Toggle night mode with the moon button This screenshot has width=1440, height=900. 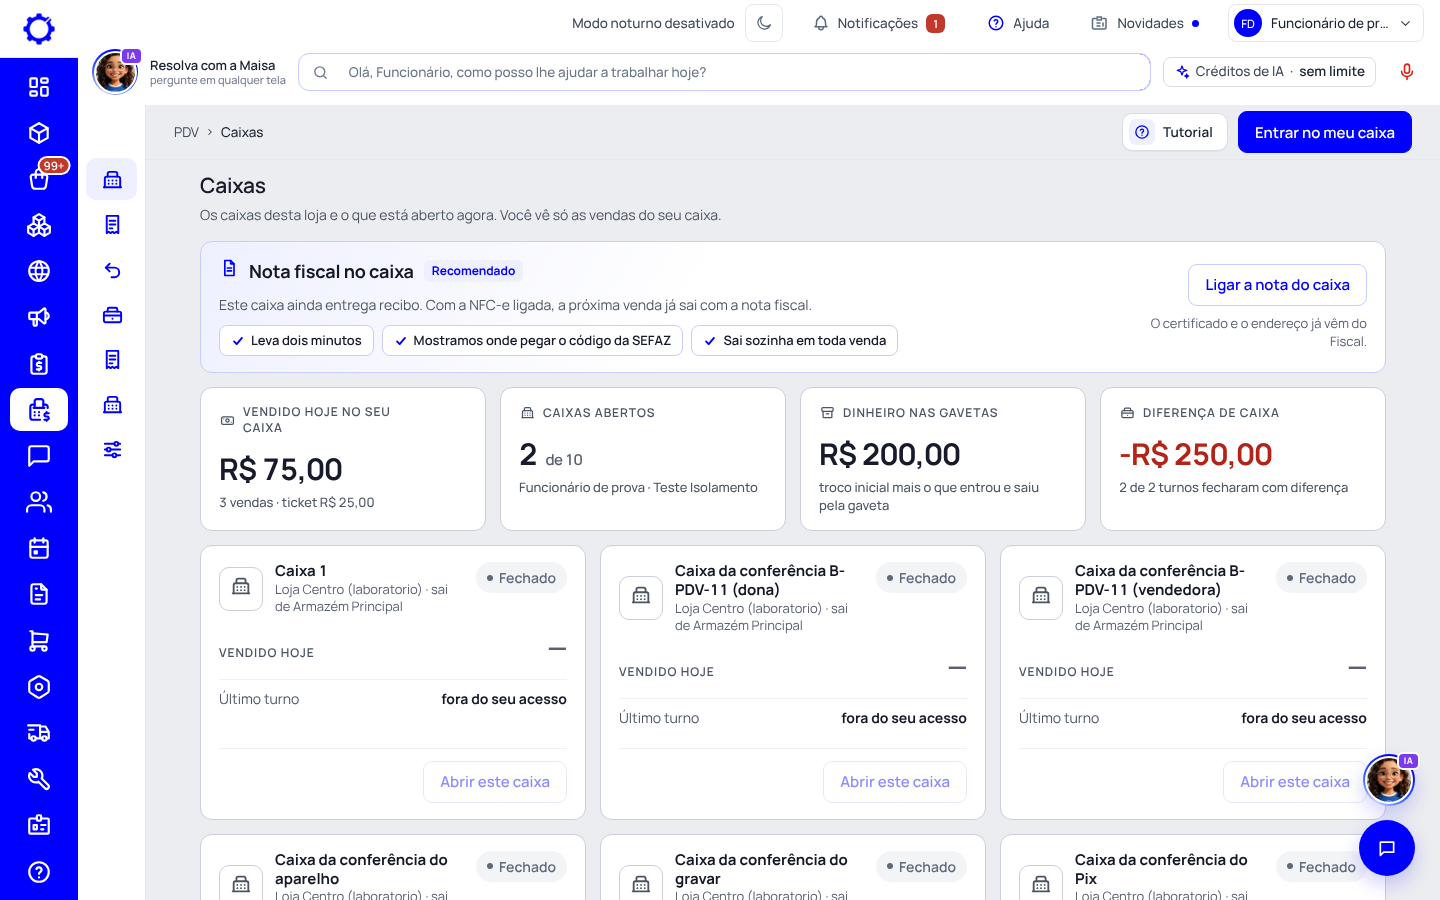coord(764,23)
